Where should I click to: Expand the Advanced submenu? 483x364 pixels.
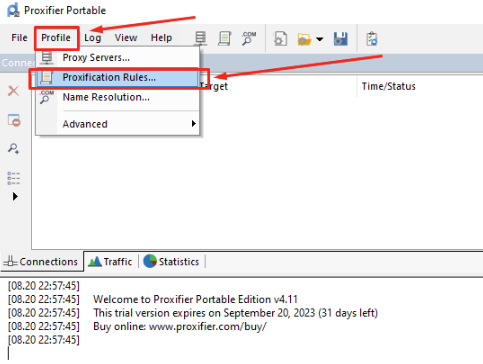[x=118, y=124]
